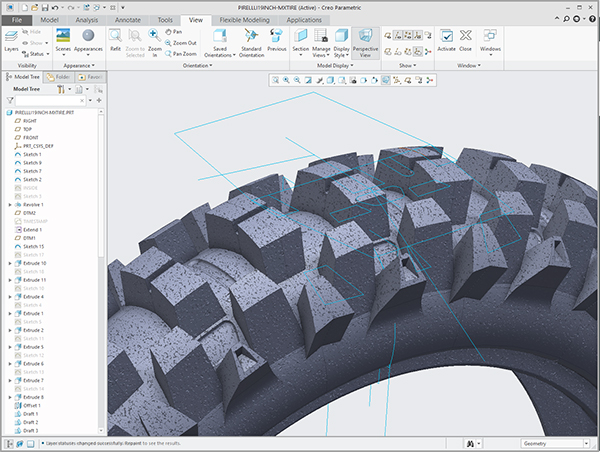
Task: Select the Zoom Out tool
Action: point(181,43)
